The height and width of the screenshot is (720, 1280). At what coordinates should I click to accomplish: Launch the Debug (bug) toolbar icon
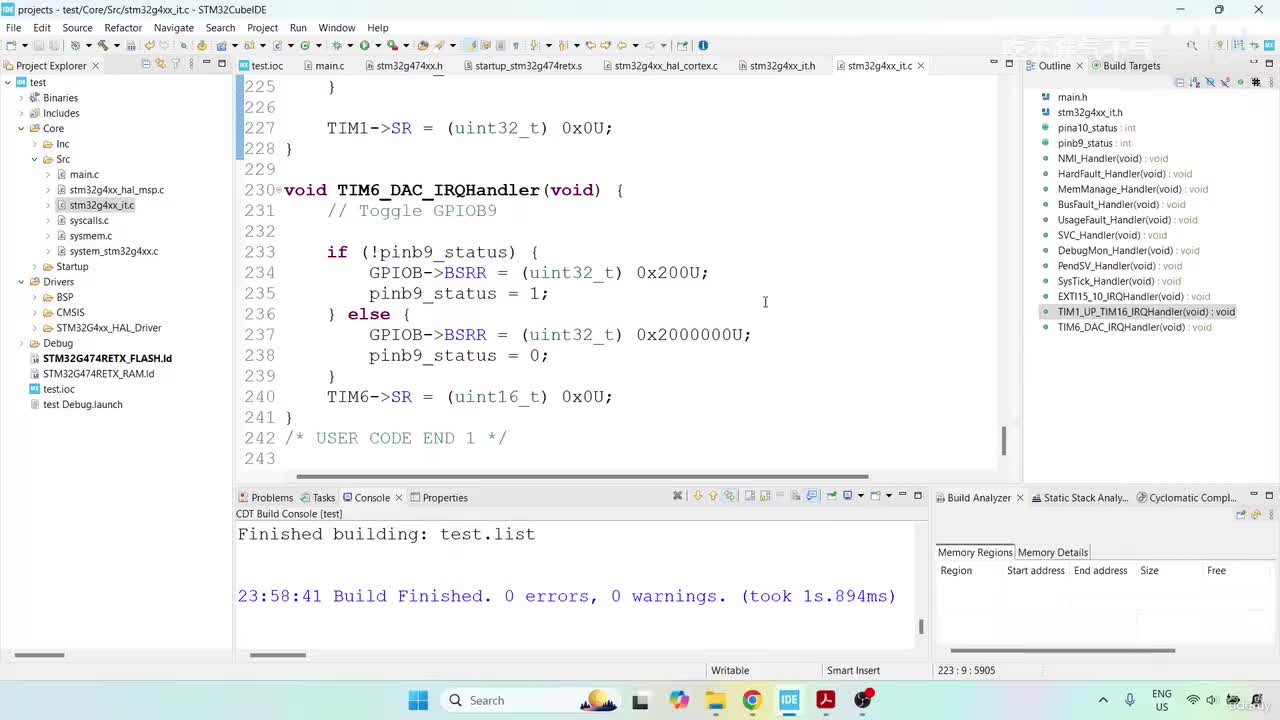pyautogui.click(x=337, y=45)
